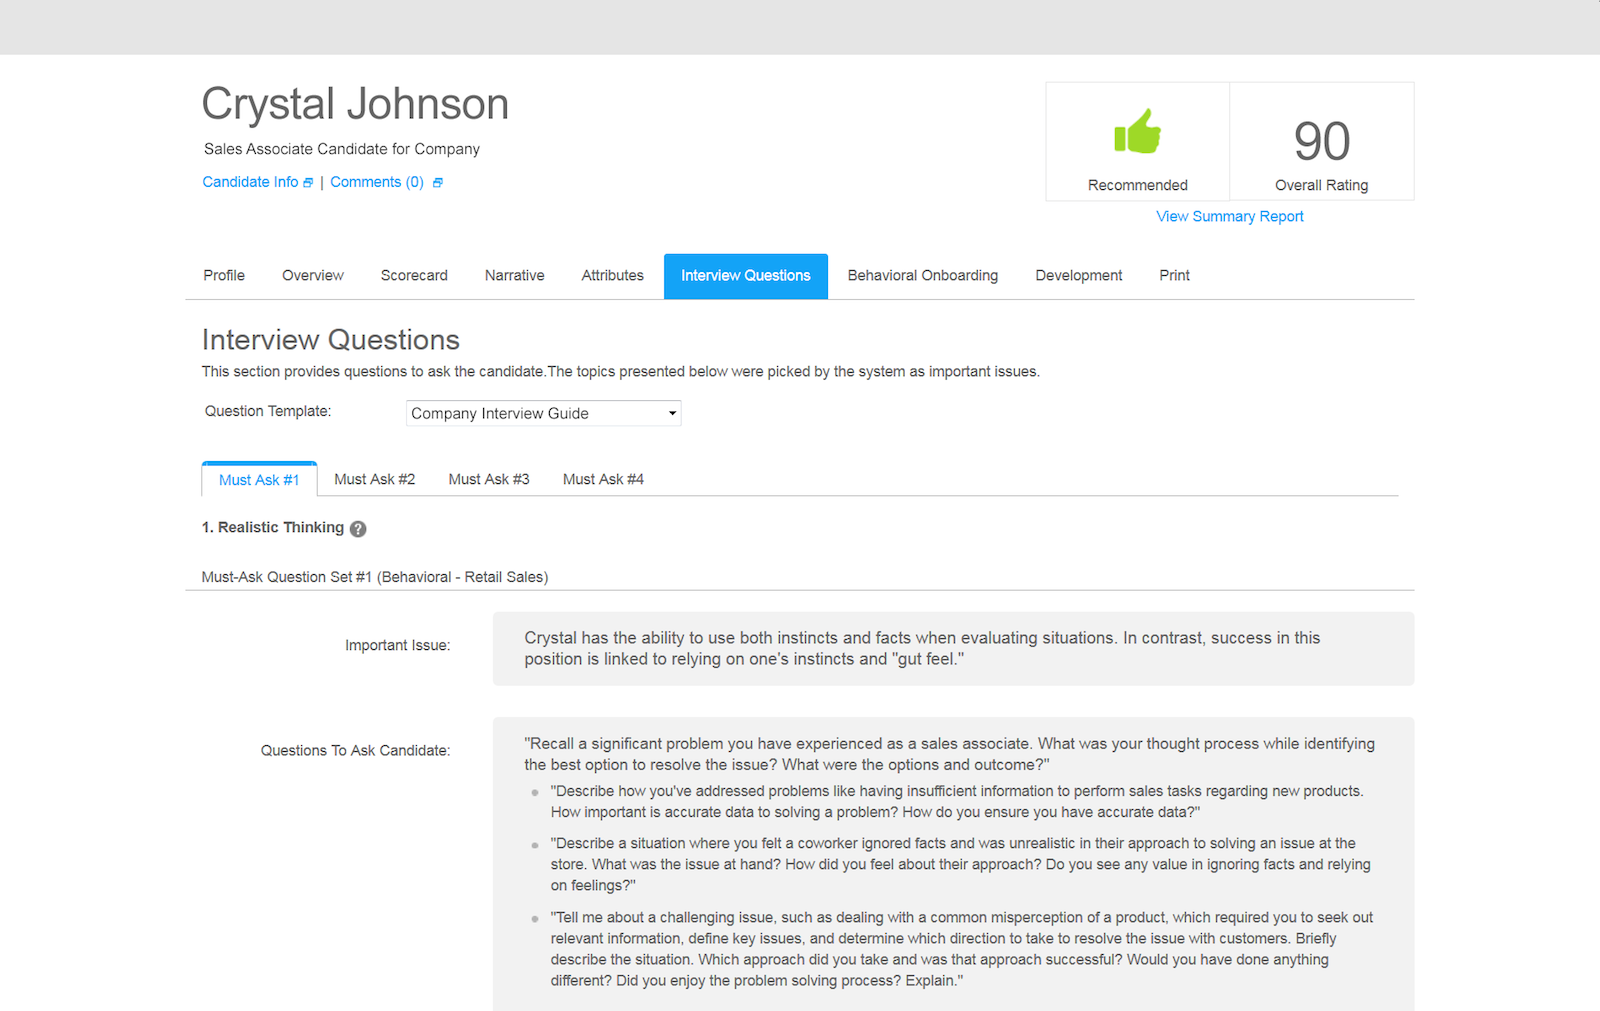
Task: Select the Scorecard tab
Action: click(414, 275)
